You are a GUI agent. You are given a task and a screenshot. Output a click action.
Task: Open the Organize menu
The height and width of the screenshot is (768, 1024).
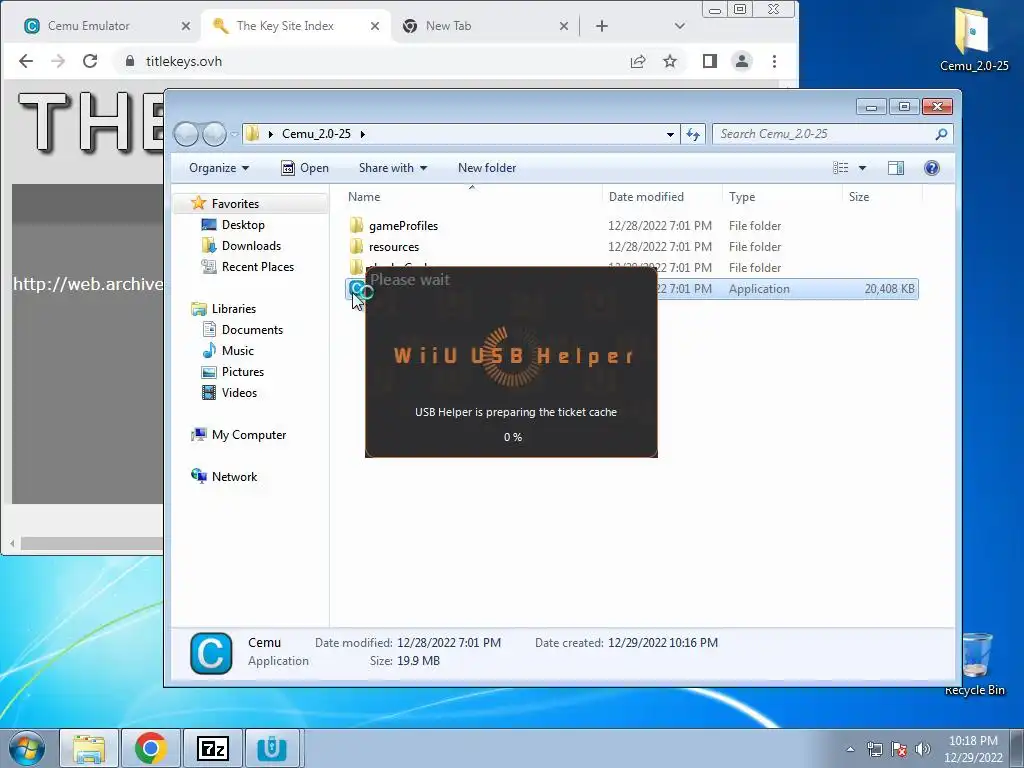pos(219,168)
